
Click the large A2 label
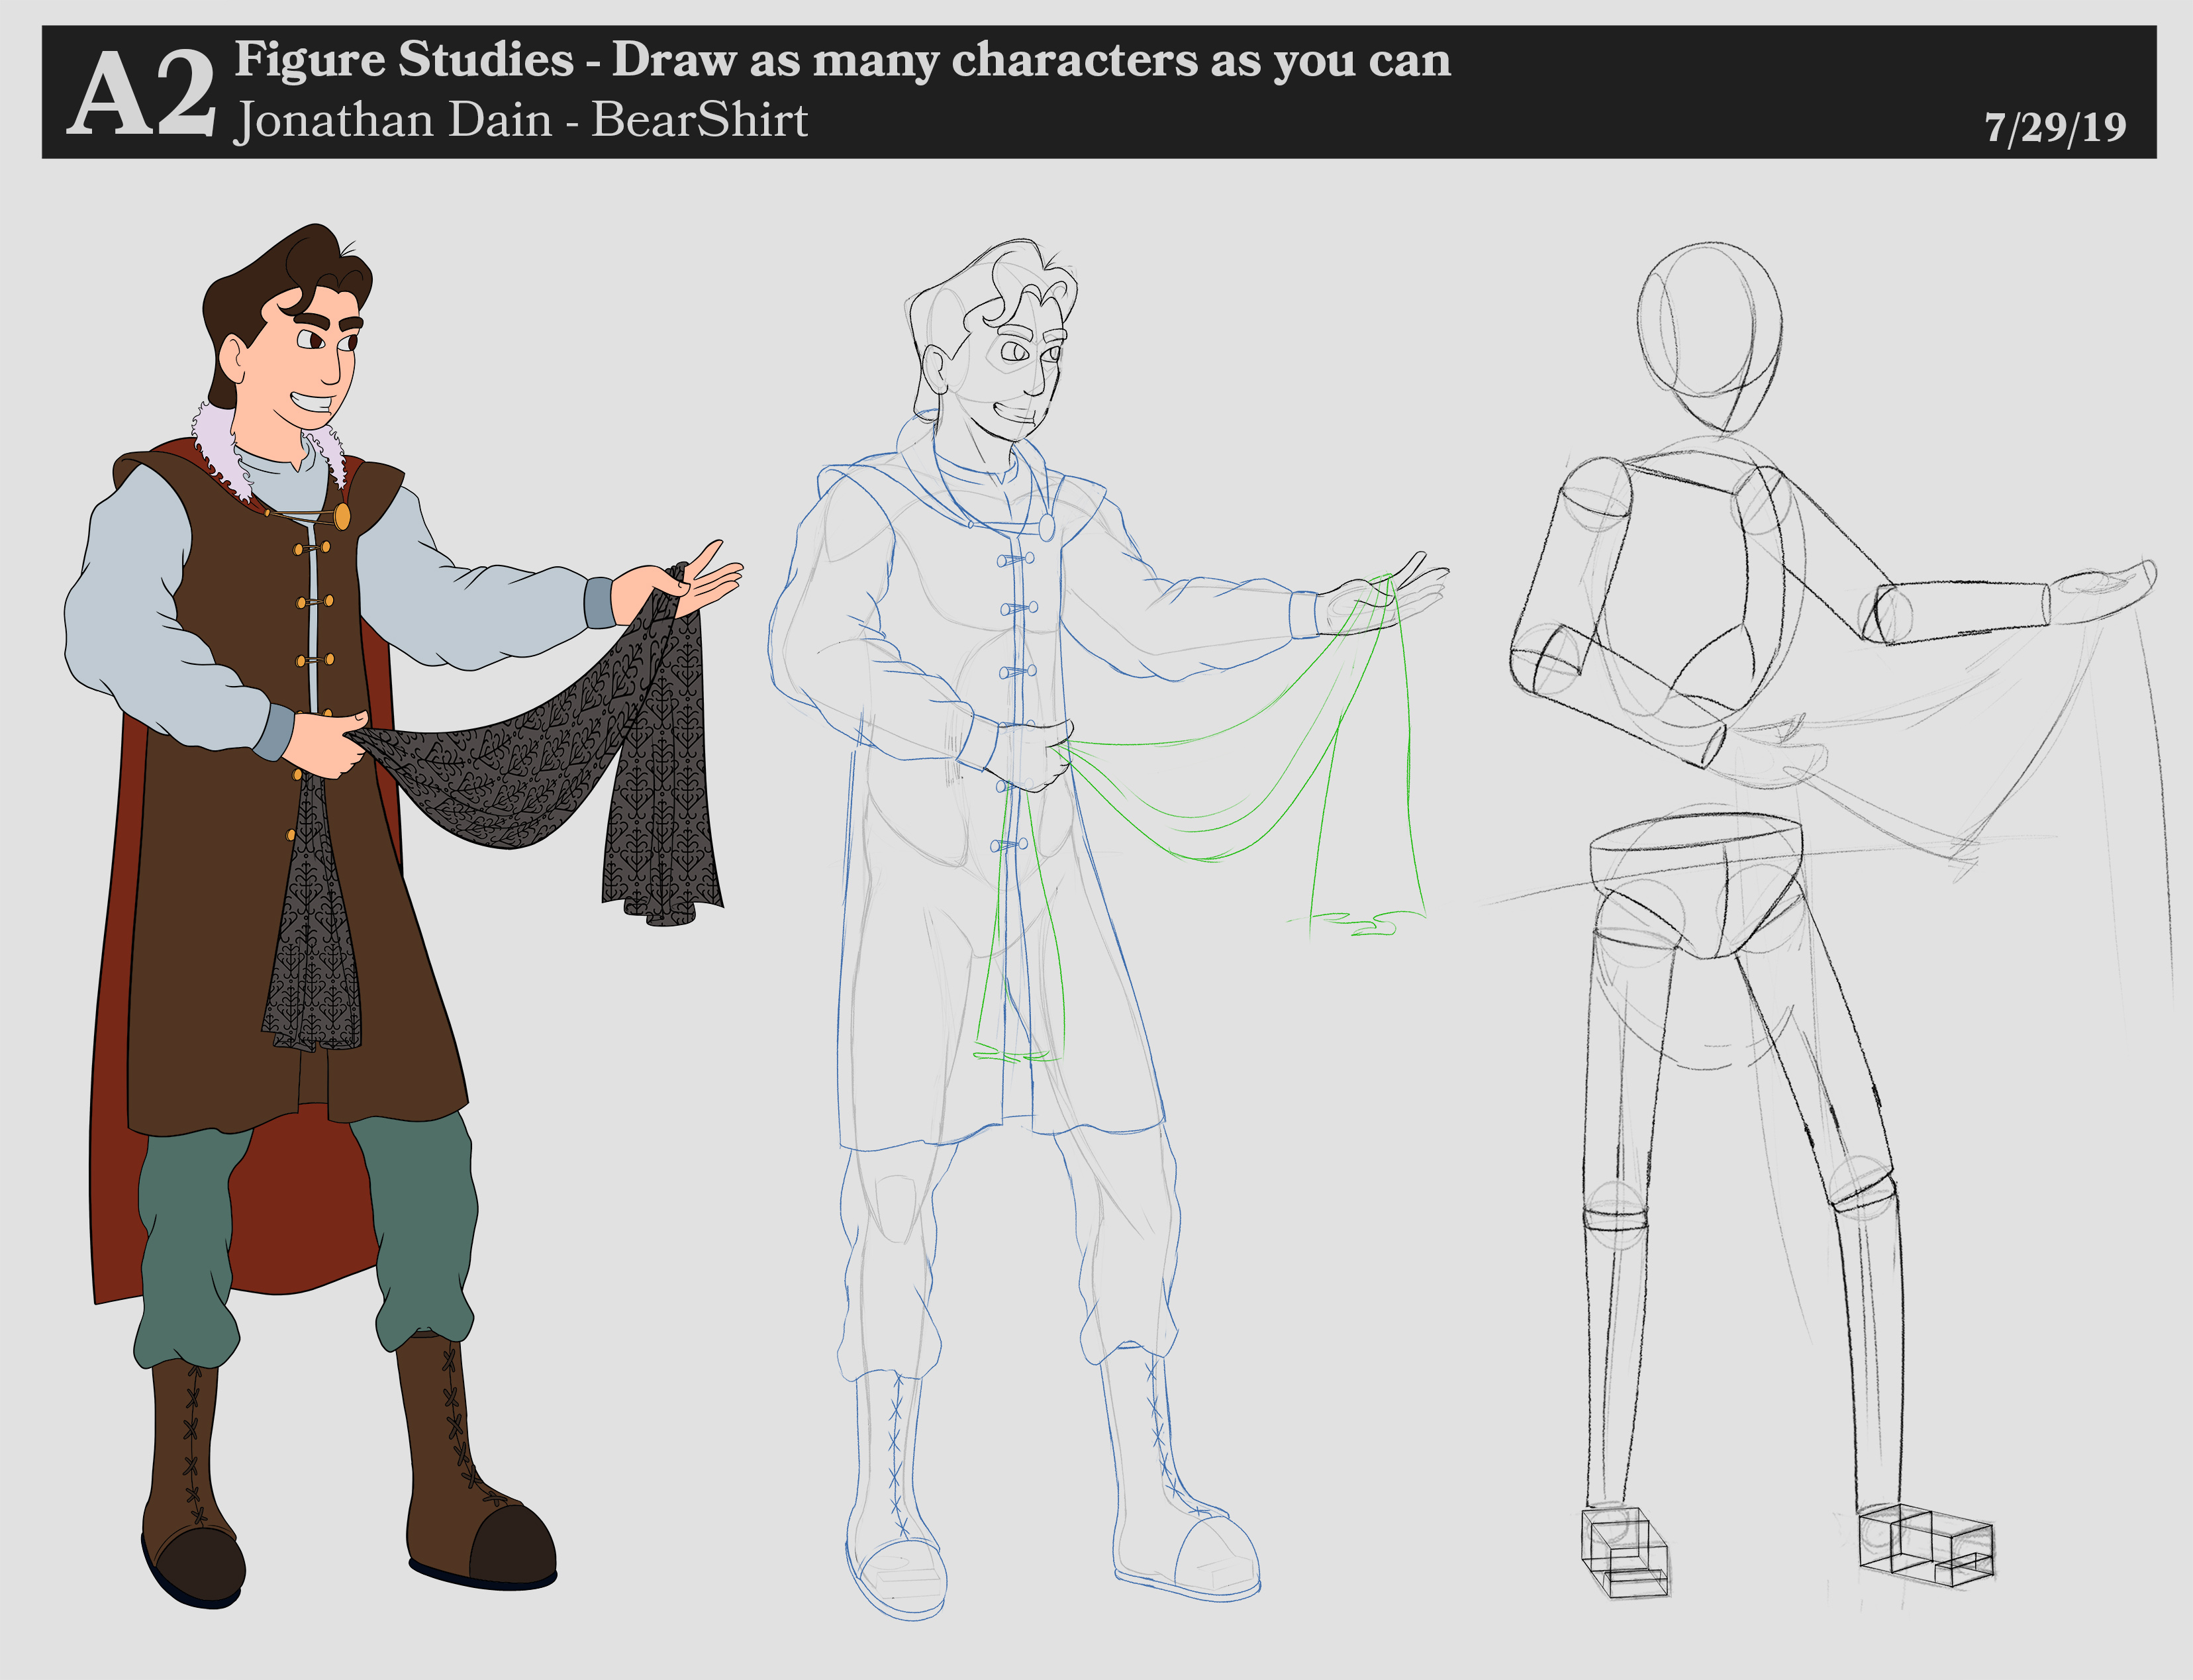140,96
